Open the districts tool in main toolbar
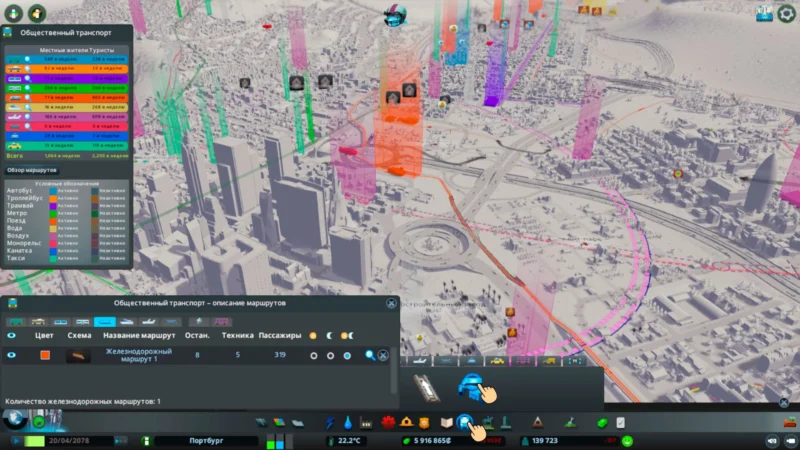 [297, 422]
